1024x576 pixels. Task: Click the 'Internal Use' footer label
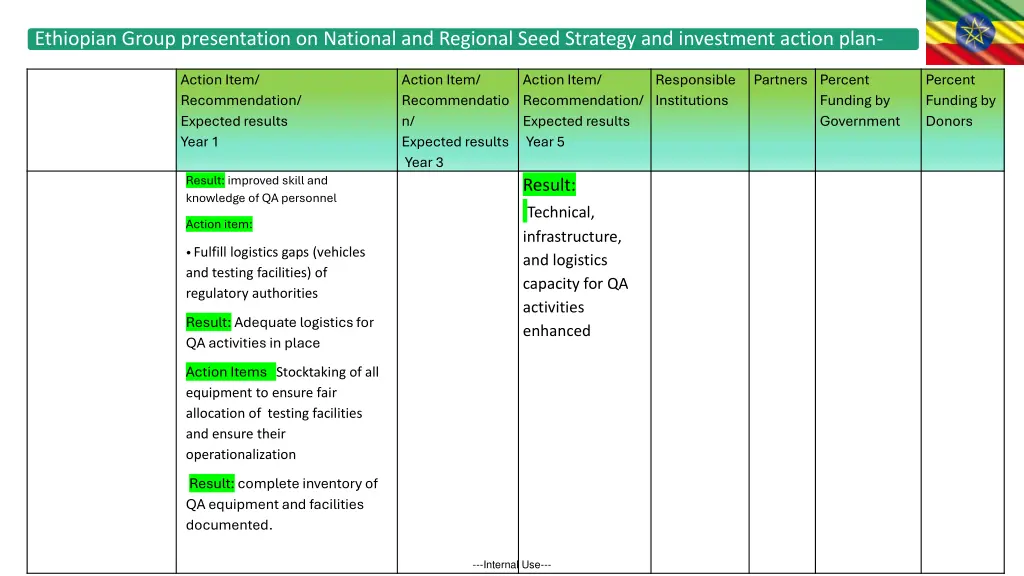tap(511, 565)
